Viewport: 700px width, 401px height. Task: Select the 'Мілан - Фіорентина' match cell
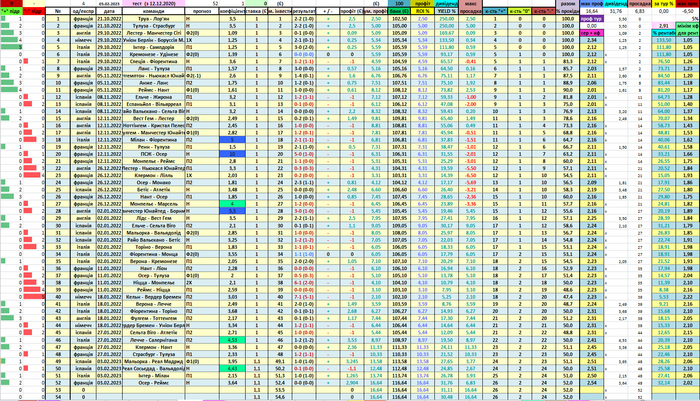click(154, 140)
